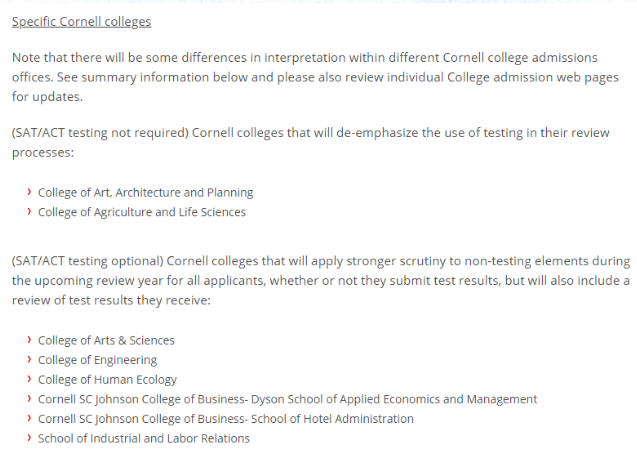Click red chevron beside Industrial and Labor Relations
Viewport: 637px width, 453px height.
coord(29,438)
